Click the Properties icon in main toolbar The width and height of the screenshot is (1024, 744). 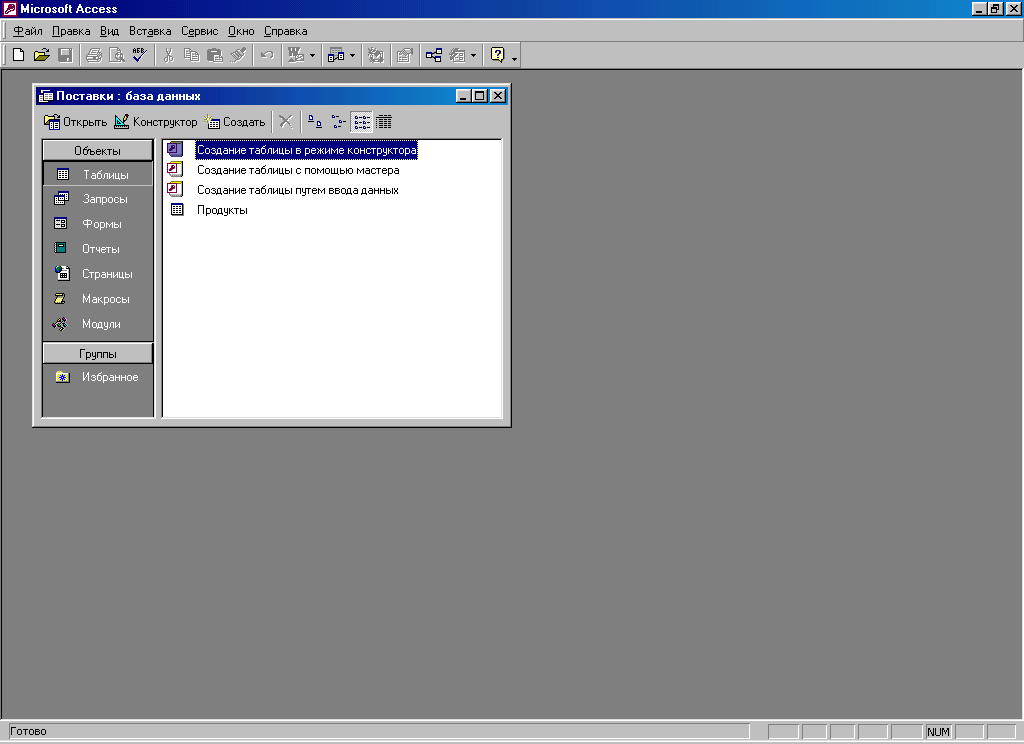point(405,56)
